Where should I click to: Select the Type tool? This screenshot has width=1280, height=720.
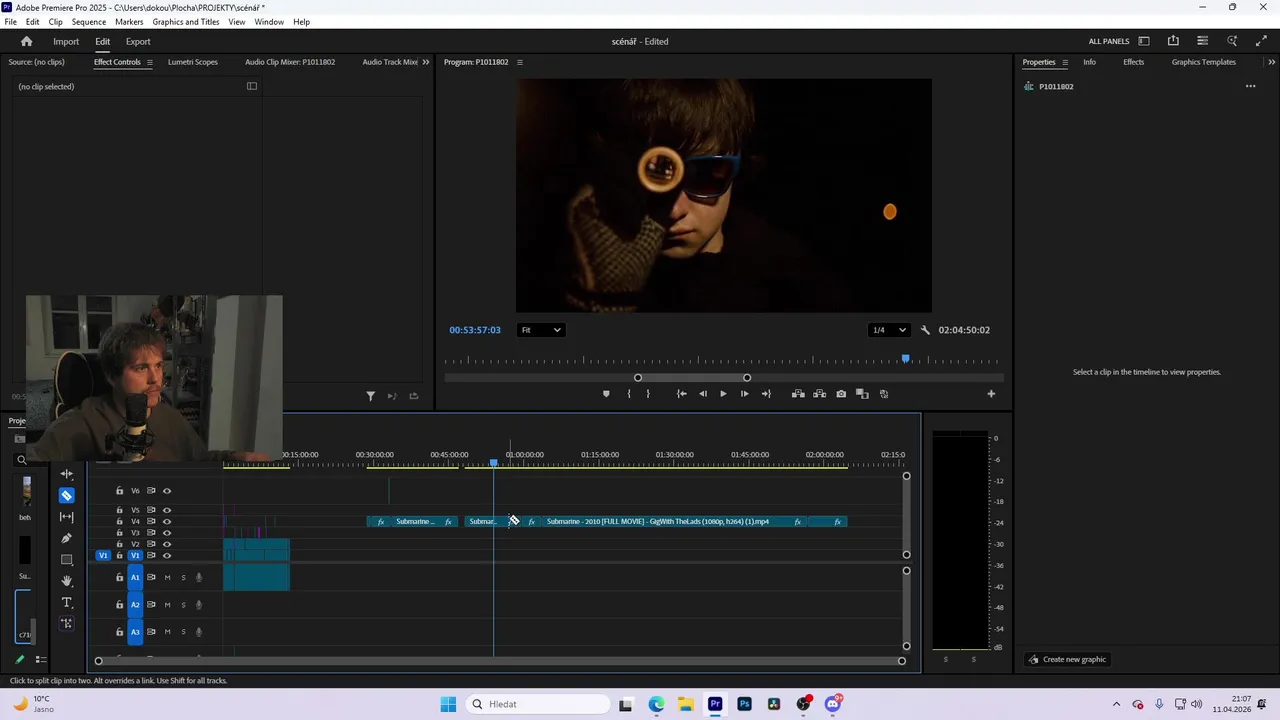[x=67, y=602]
